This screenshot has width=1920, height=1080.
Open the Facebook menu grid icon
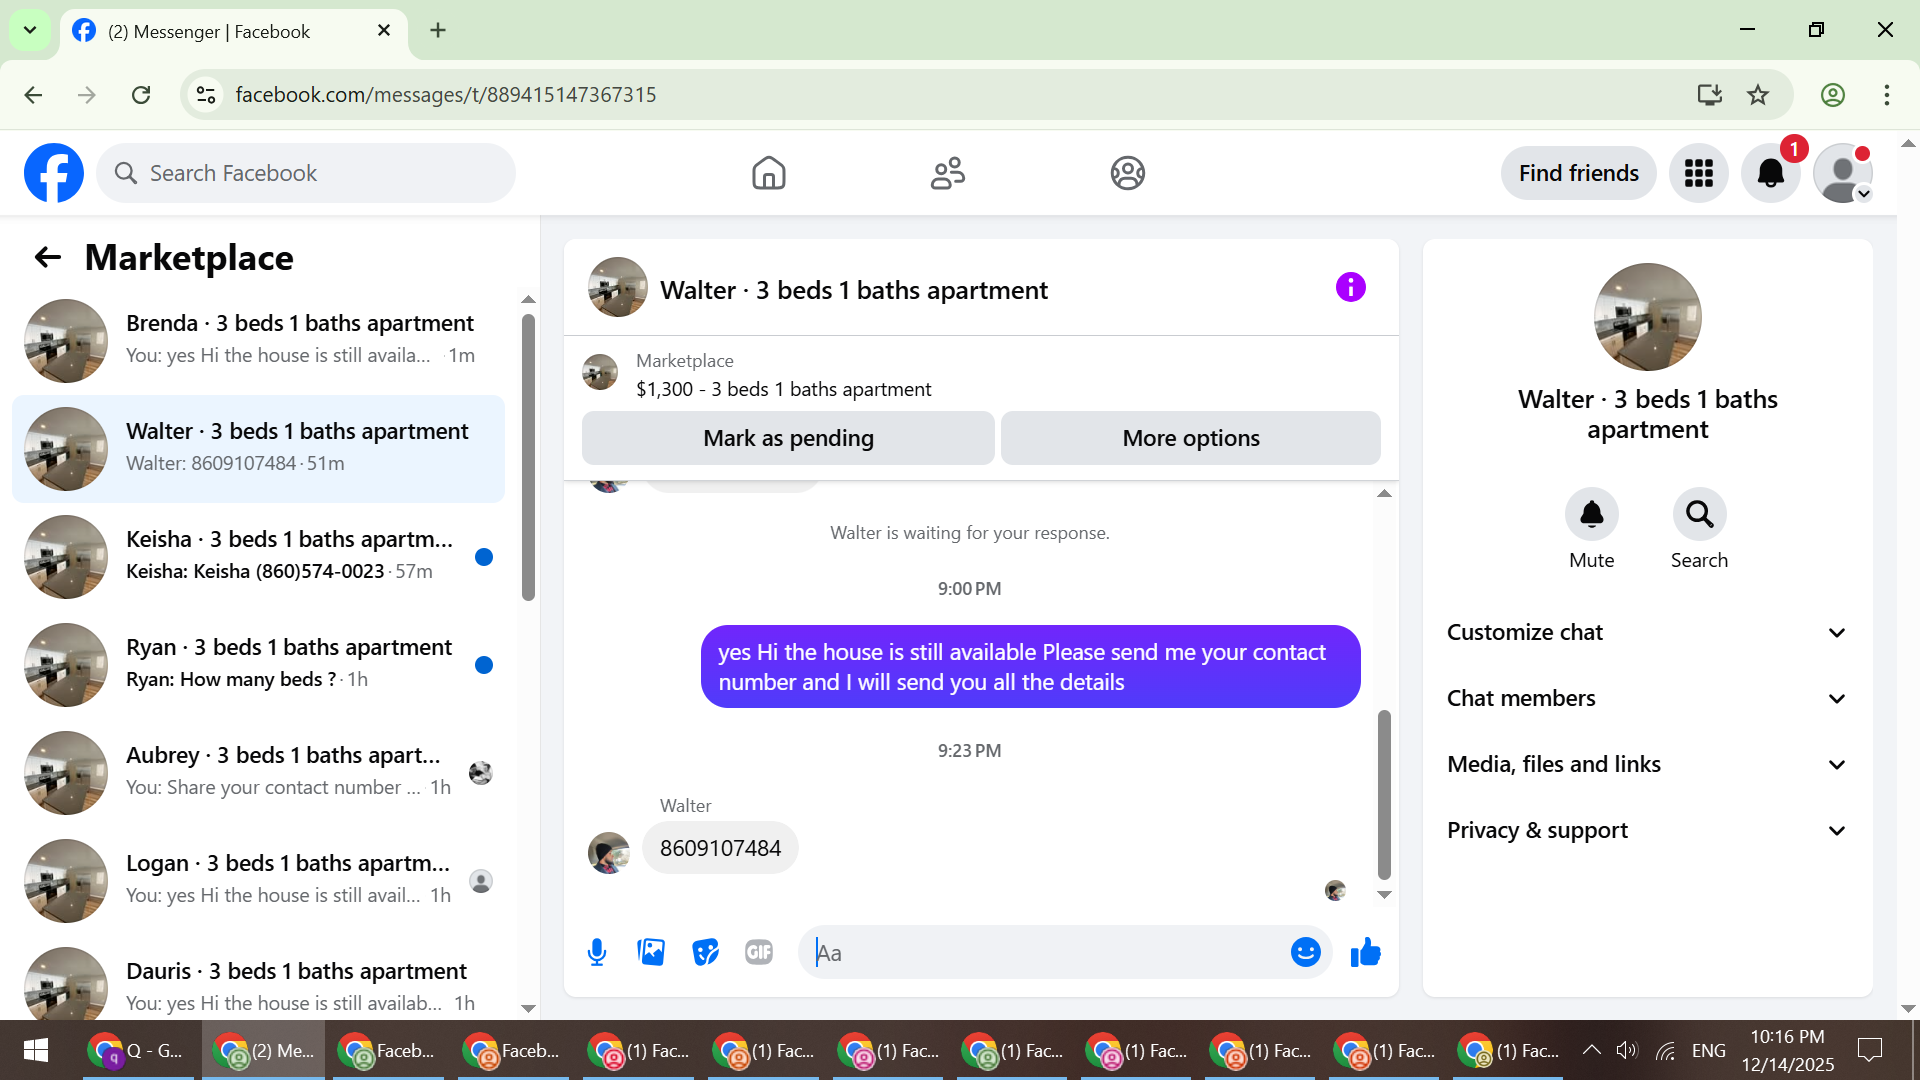click(1698, 173)
